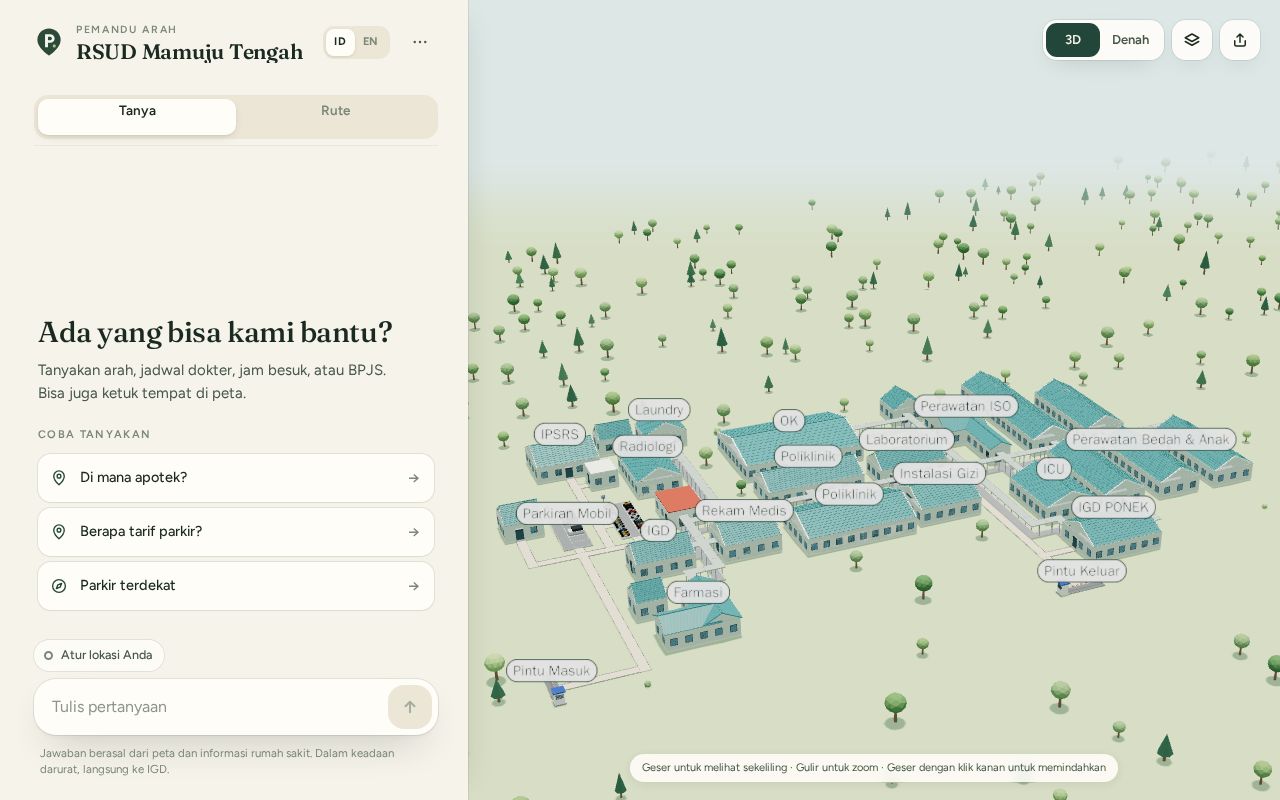Select the upper Poliklinik map label
The image size is (1280, 800).
point(808,456)
